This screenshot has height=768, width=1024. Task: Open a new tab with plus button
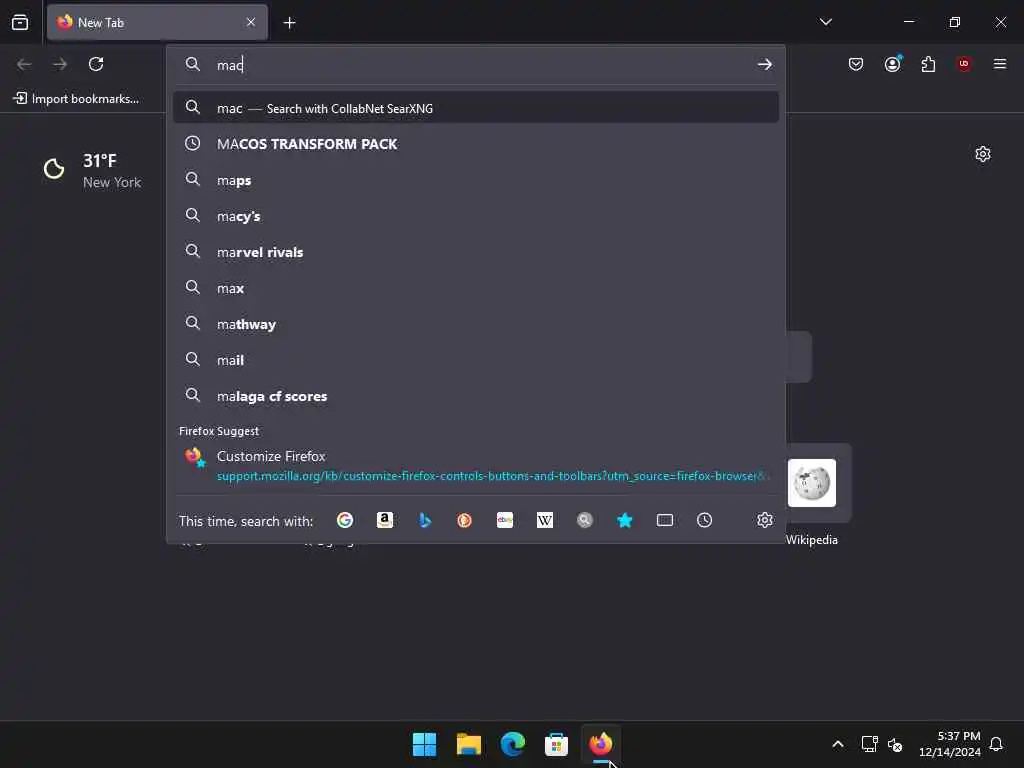[289, 23]
